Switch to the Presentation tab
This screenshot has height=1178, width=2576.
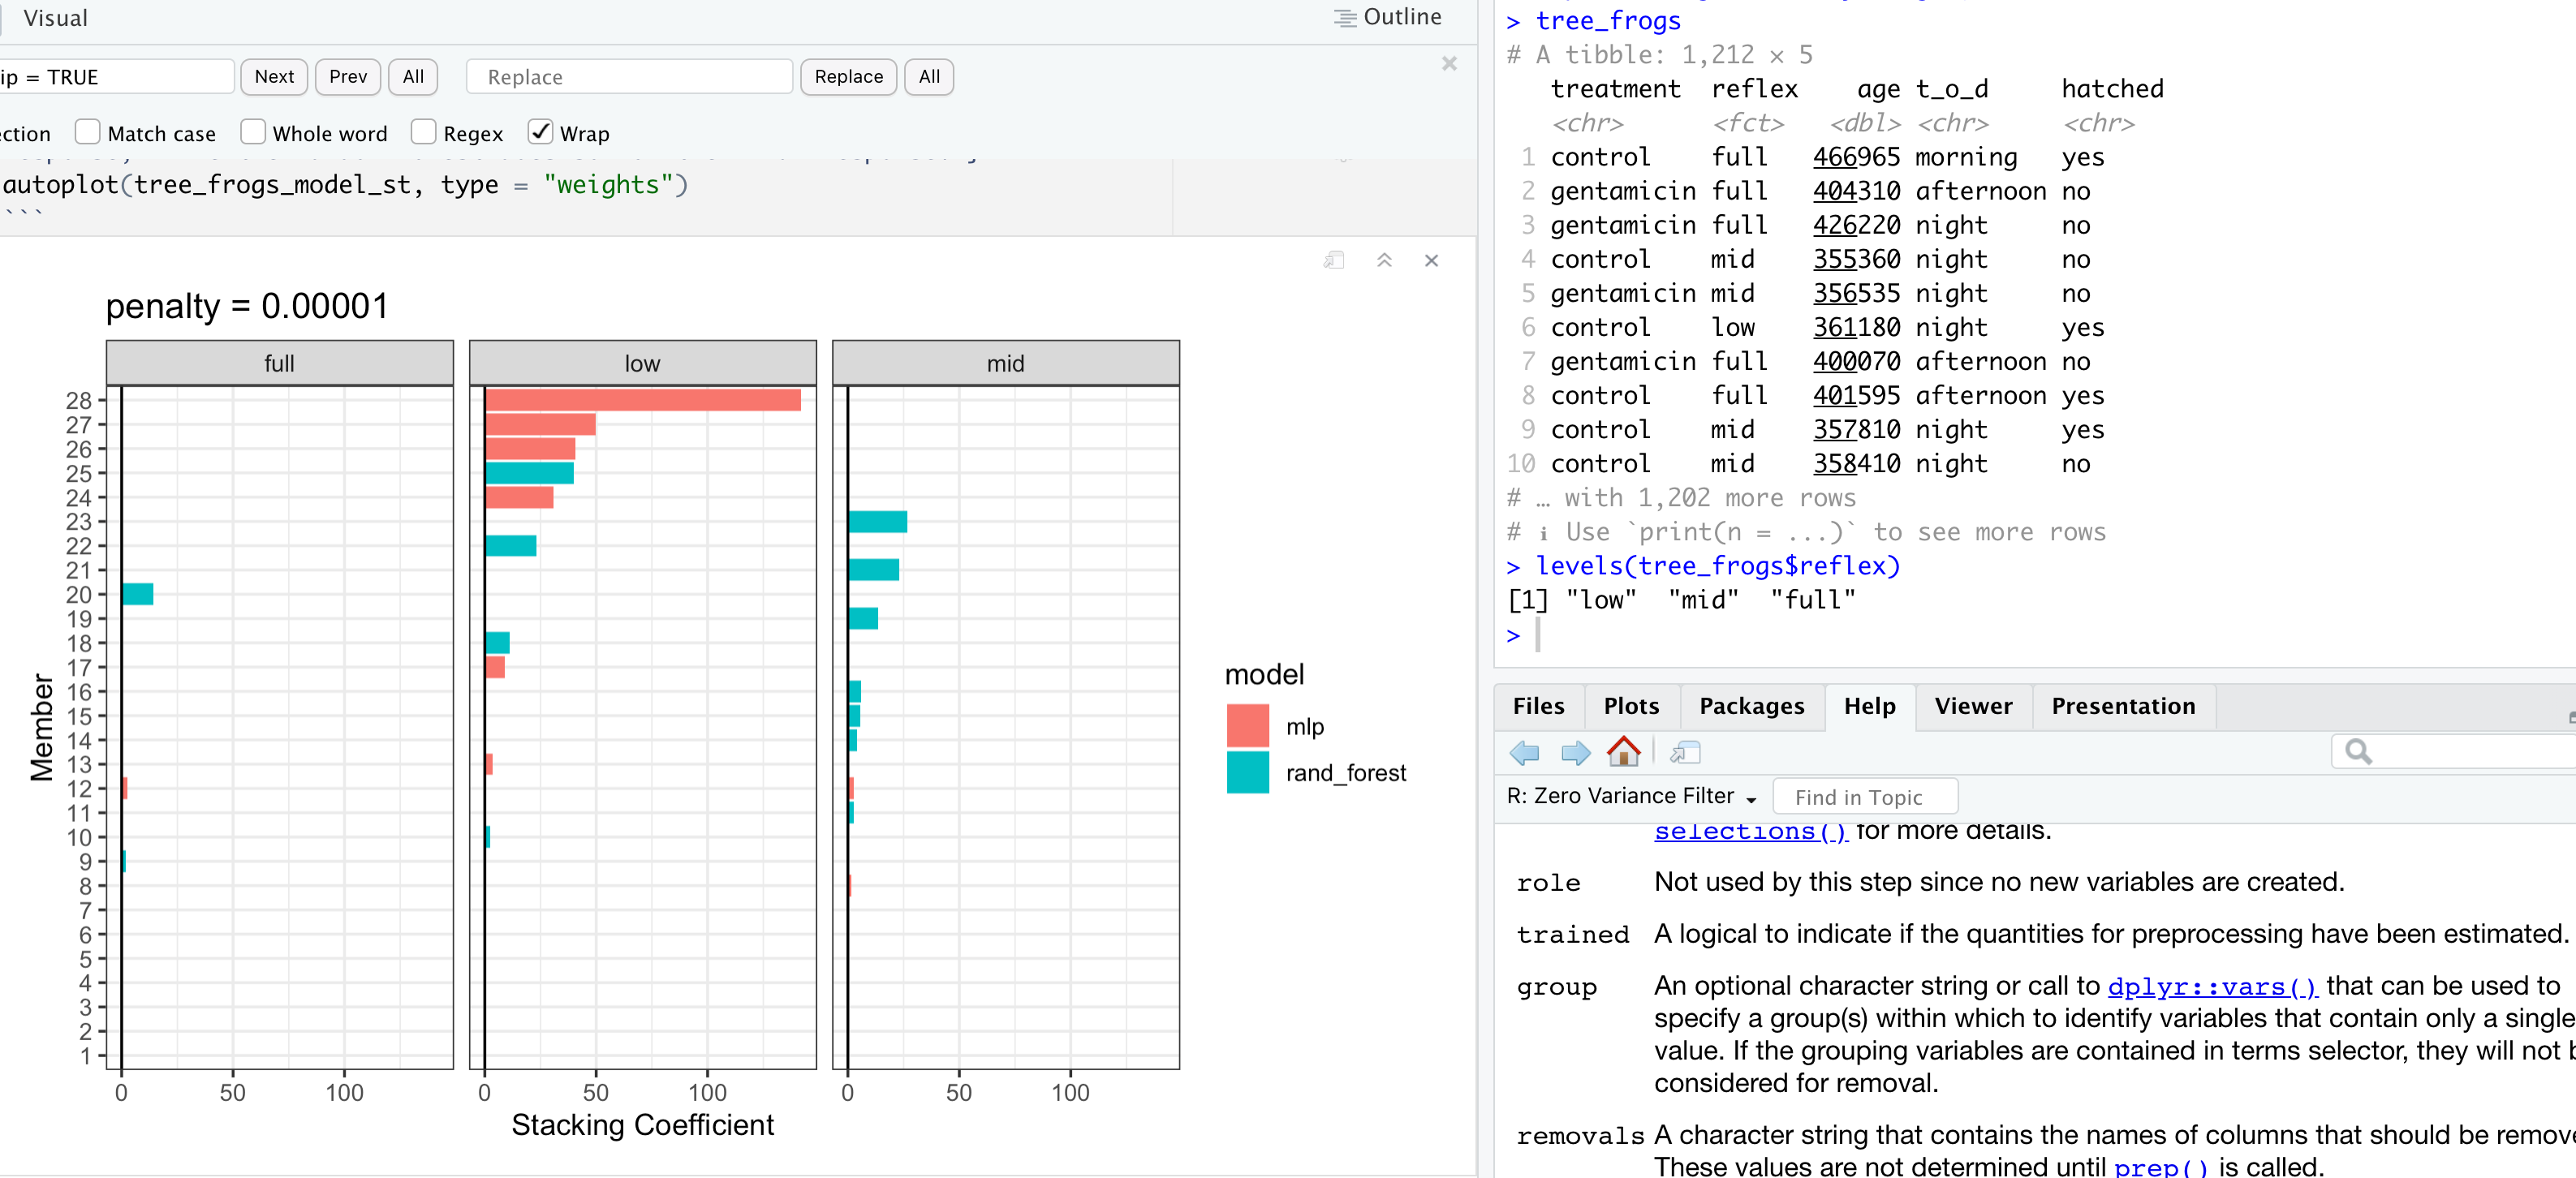click(2123, 706)
